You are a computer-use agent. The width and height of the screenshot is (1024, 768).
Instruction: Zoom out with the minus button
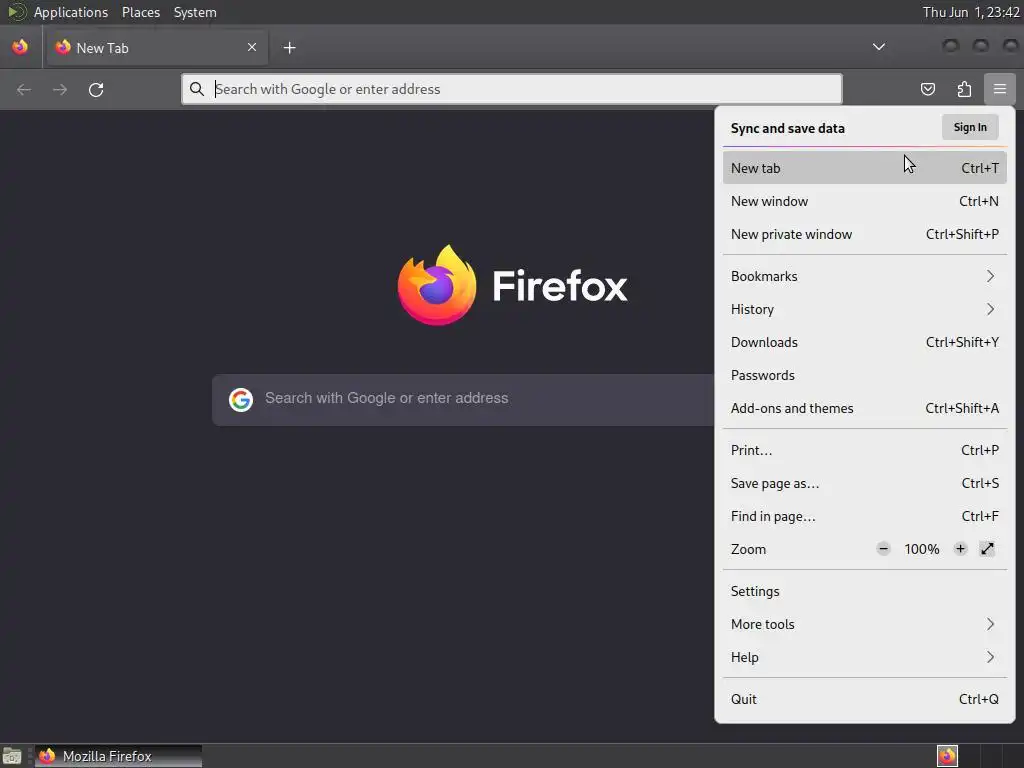pyautogui.click(x=883, y=549)
